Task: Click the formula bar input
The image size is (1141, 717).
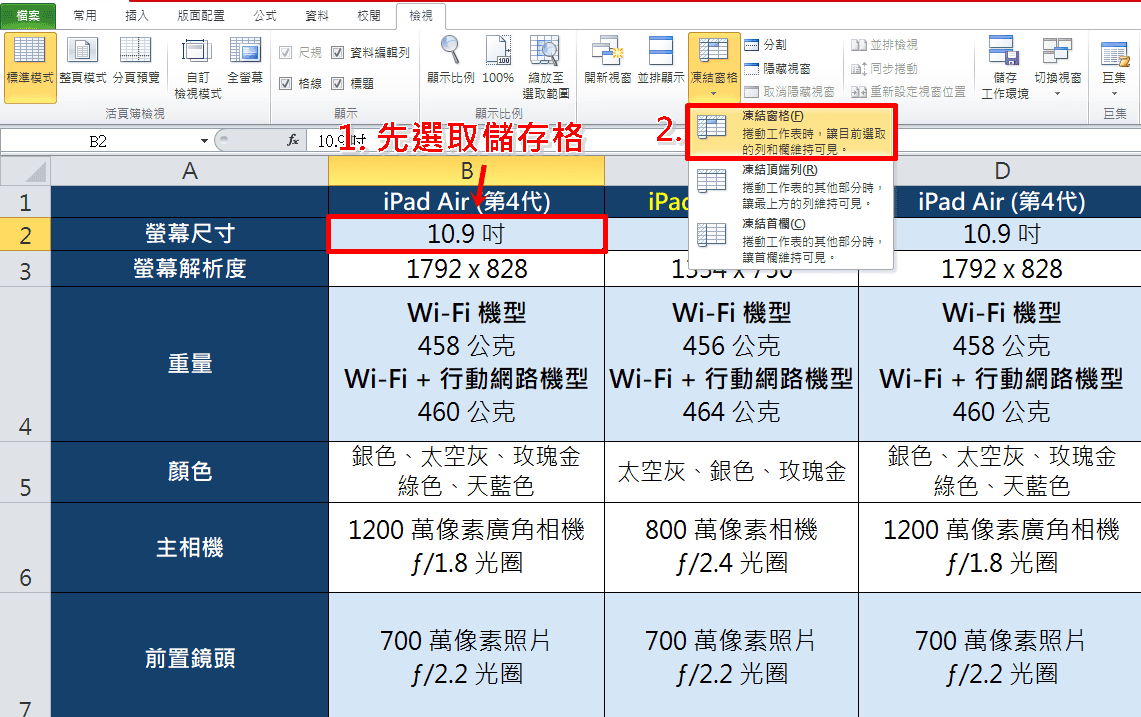Action: click(723, 140)
